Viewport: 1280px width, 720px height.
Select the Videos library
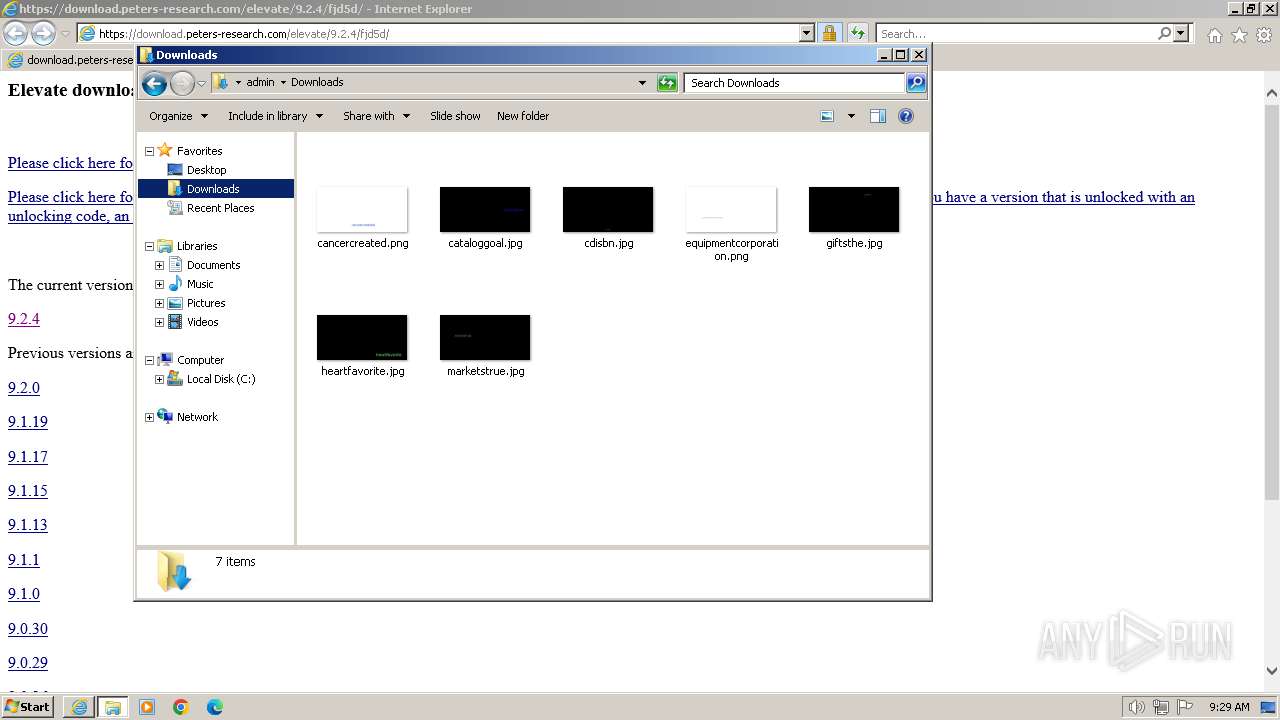(202, 322)
